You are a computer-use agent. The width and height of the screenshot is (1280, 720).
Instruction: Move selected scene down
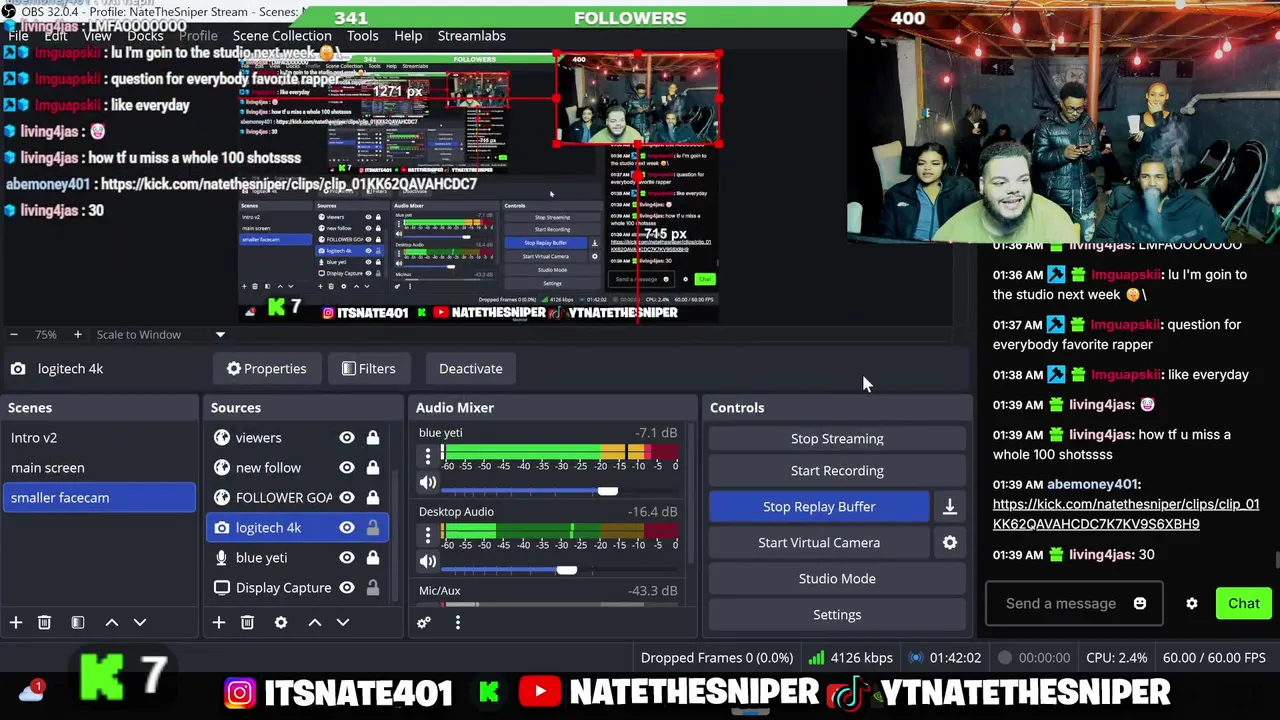[x=140, y=622]
